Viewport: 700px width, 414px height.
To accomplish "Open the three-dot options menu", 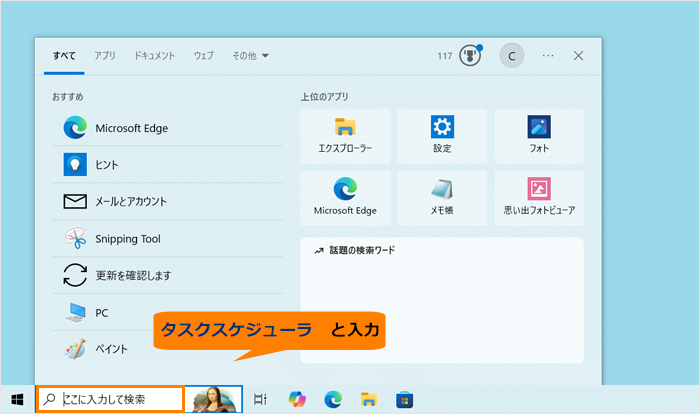I will click(548, 56).
